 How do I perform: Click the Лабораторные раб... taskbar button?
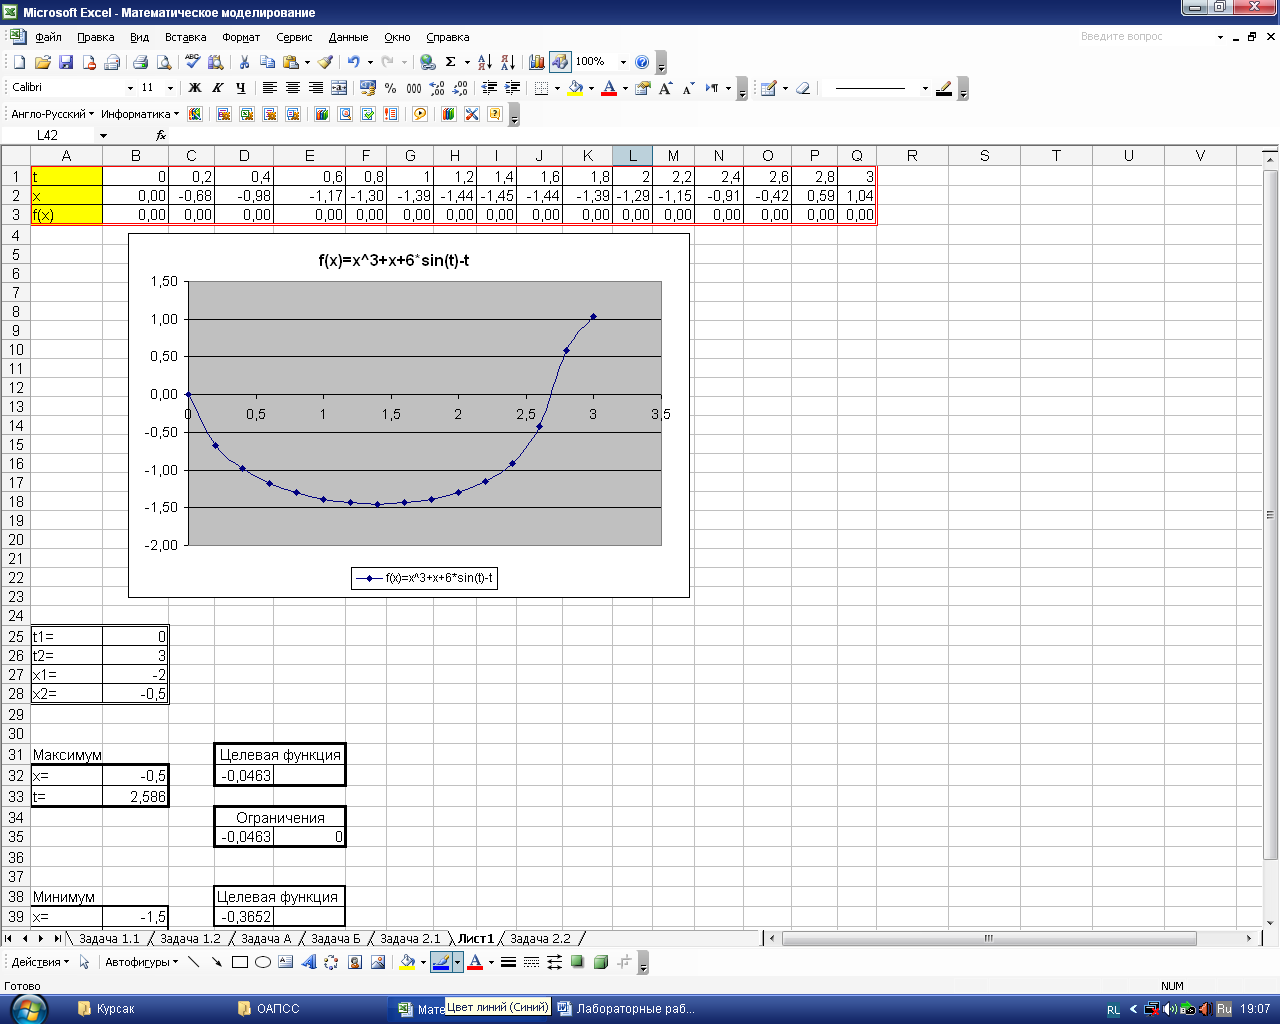626,1009
